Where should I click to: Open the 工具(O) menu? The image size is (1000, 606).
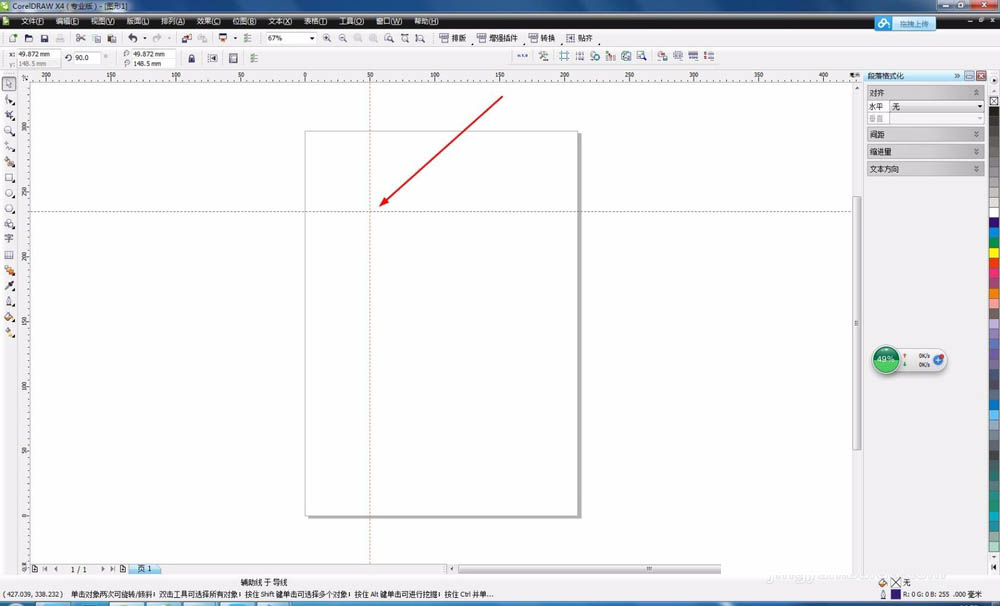coord(351,21)
